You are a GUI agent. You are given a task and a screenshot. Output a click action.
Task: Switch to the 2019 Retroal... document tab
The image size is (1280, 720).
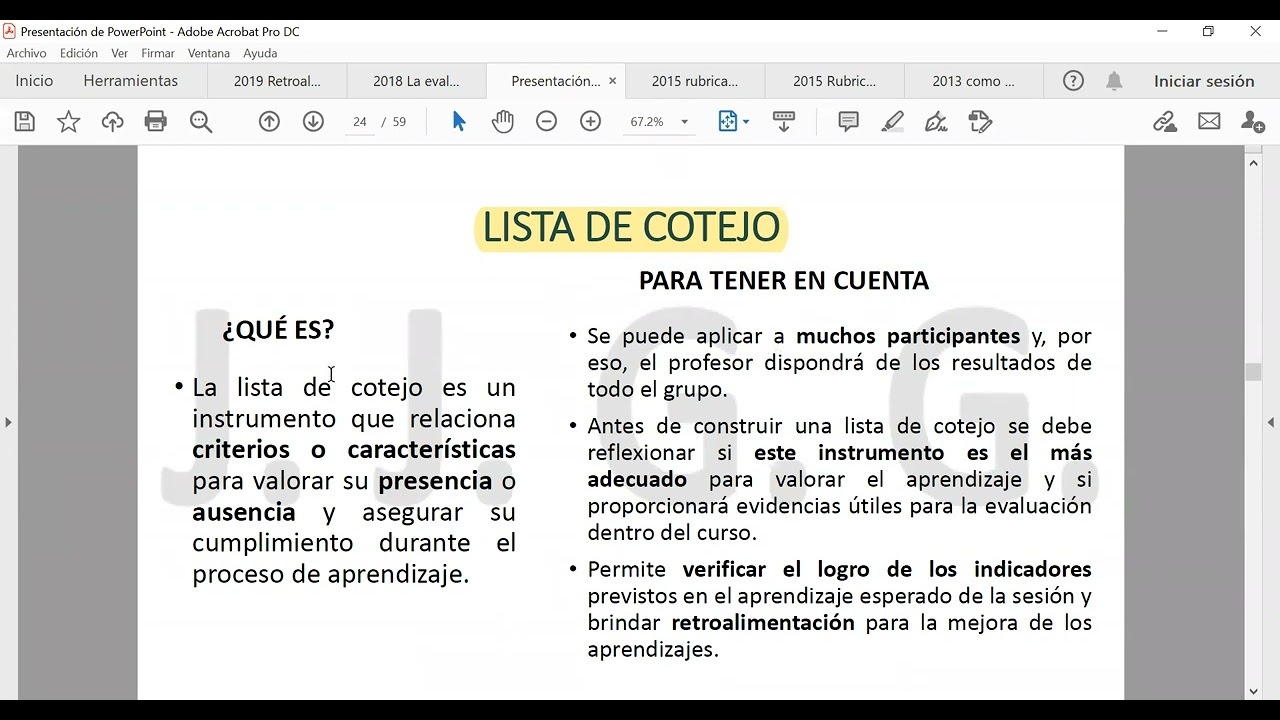(x=277, y=81)
